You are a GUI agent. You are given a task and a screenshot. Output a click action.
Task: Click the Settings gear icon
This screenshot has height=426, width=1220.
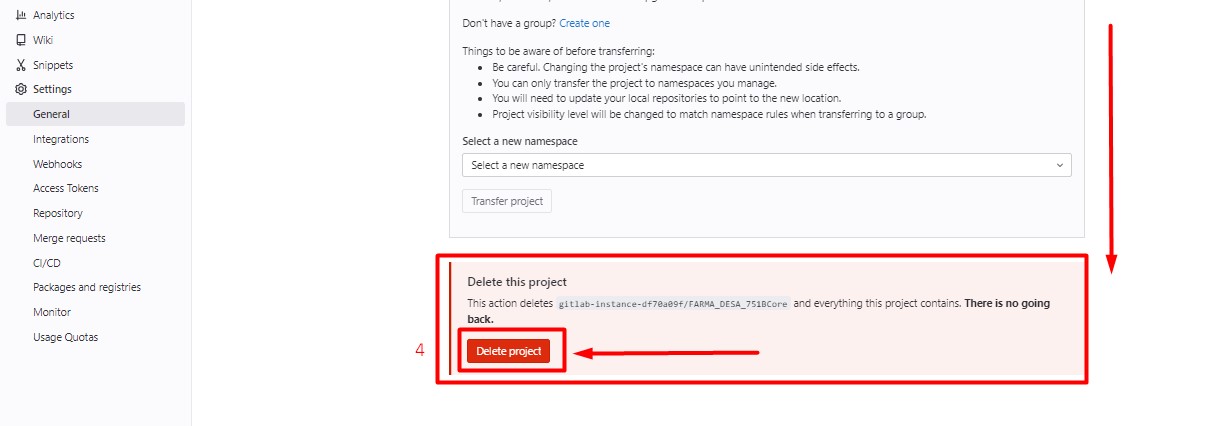pos(21,89)
